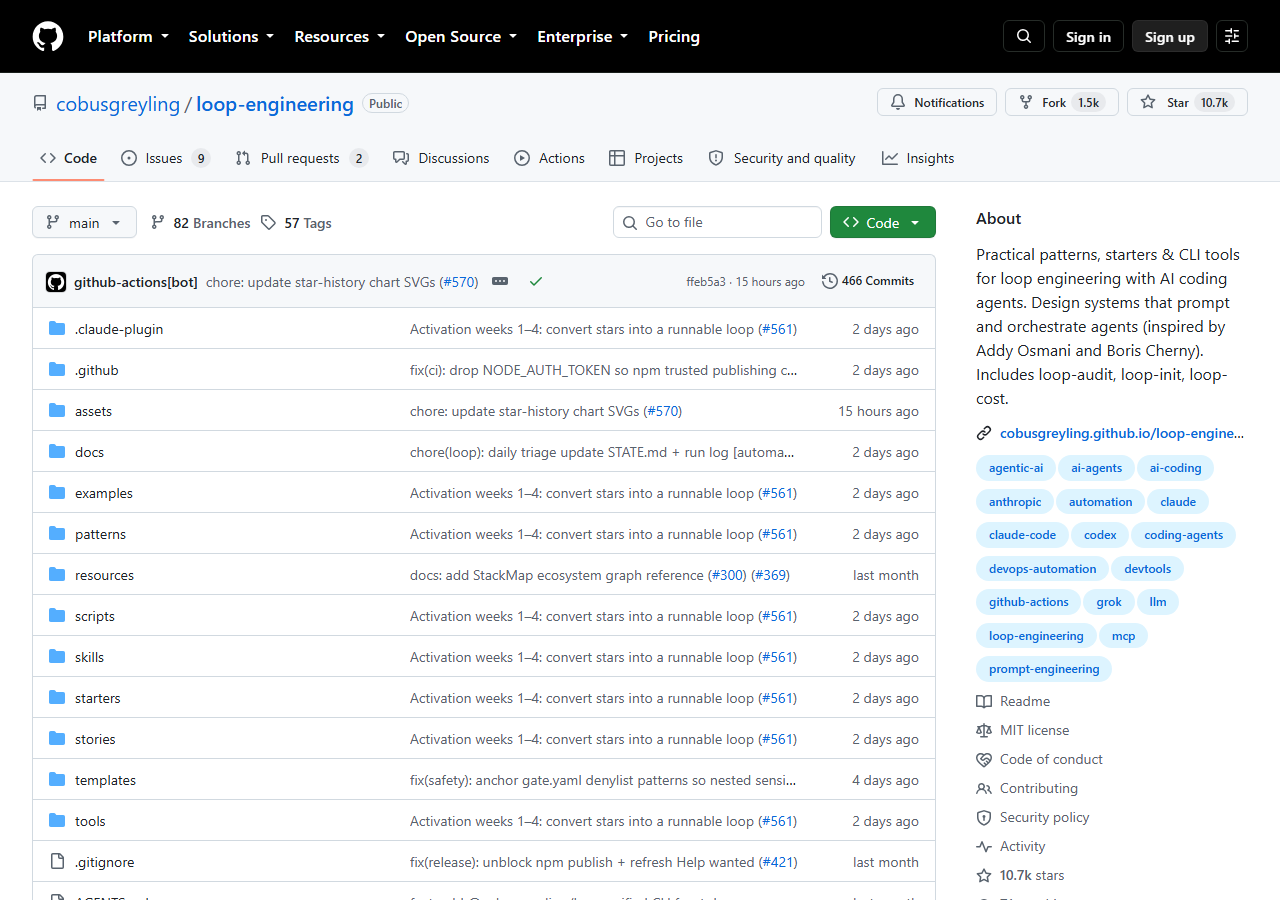Click the folder icon for assets
Image resolution: width=1280 pixels, height=900 pixels.
pos(57,411)
